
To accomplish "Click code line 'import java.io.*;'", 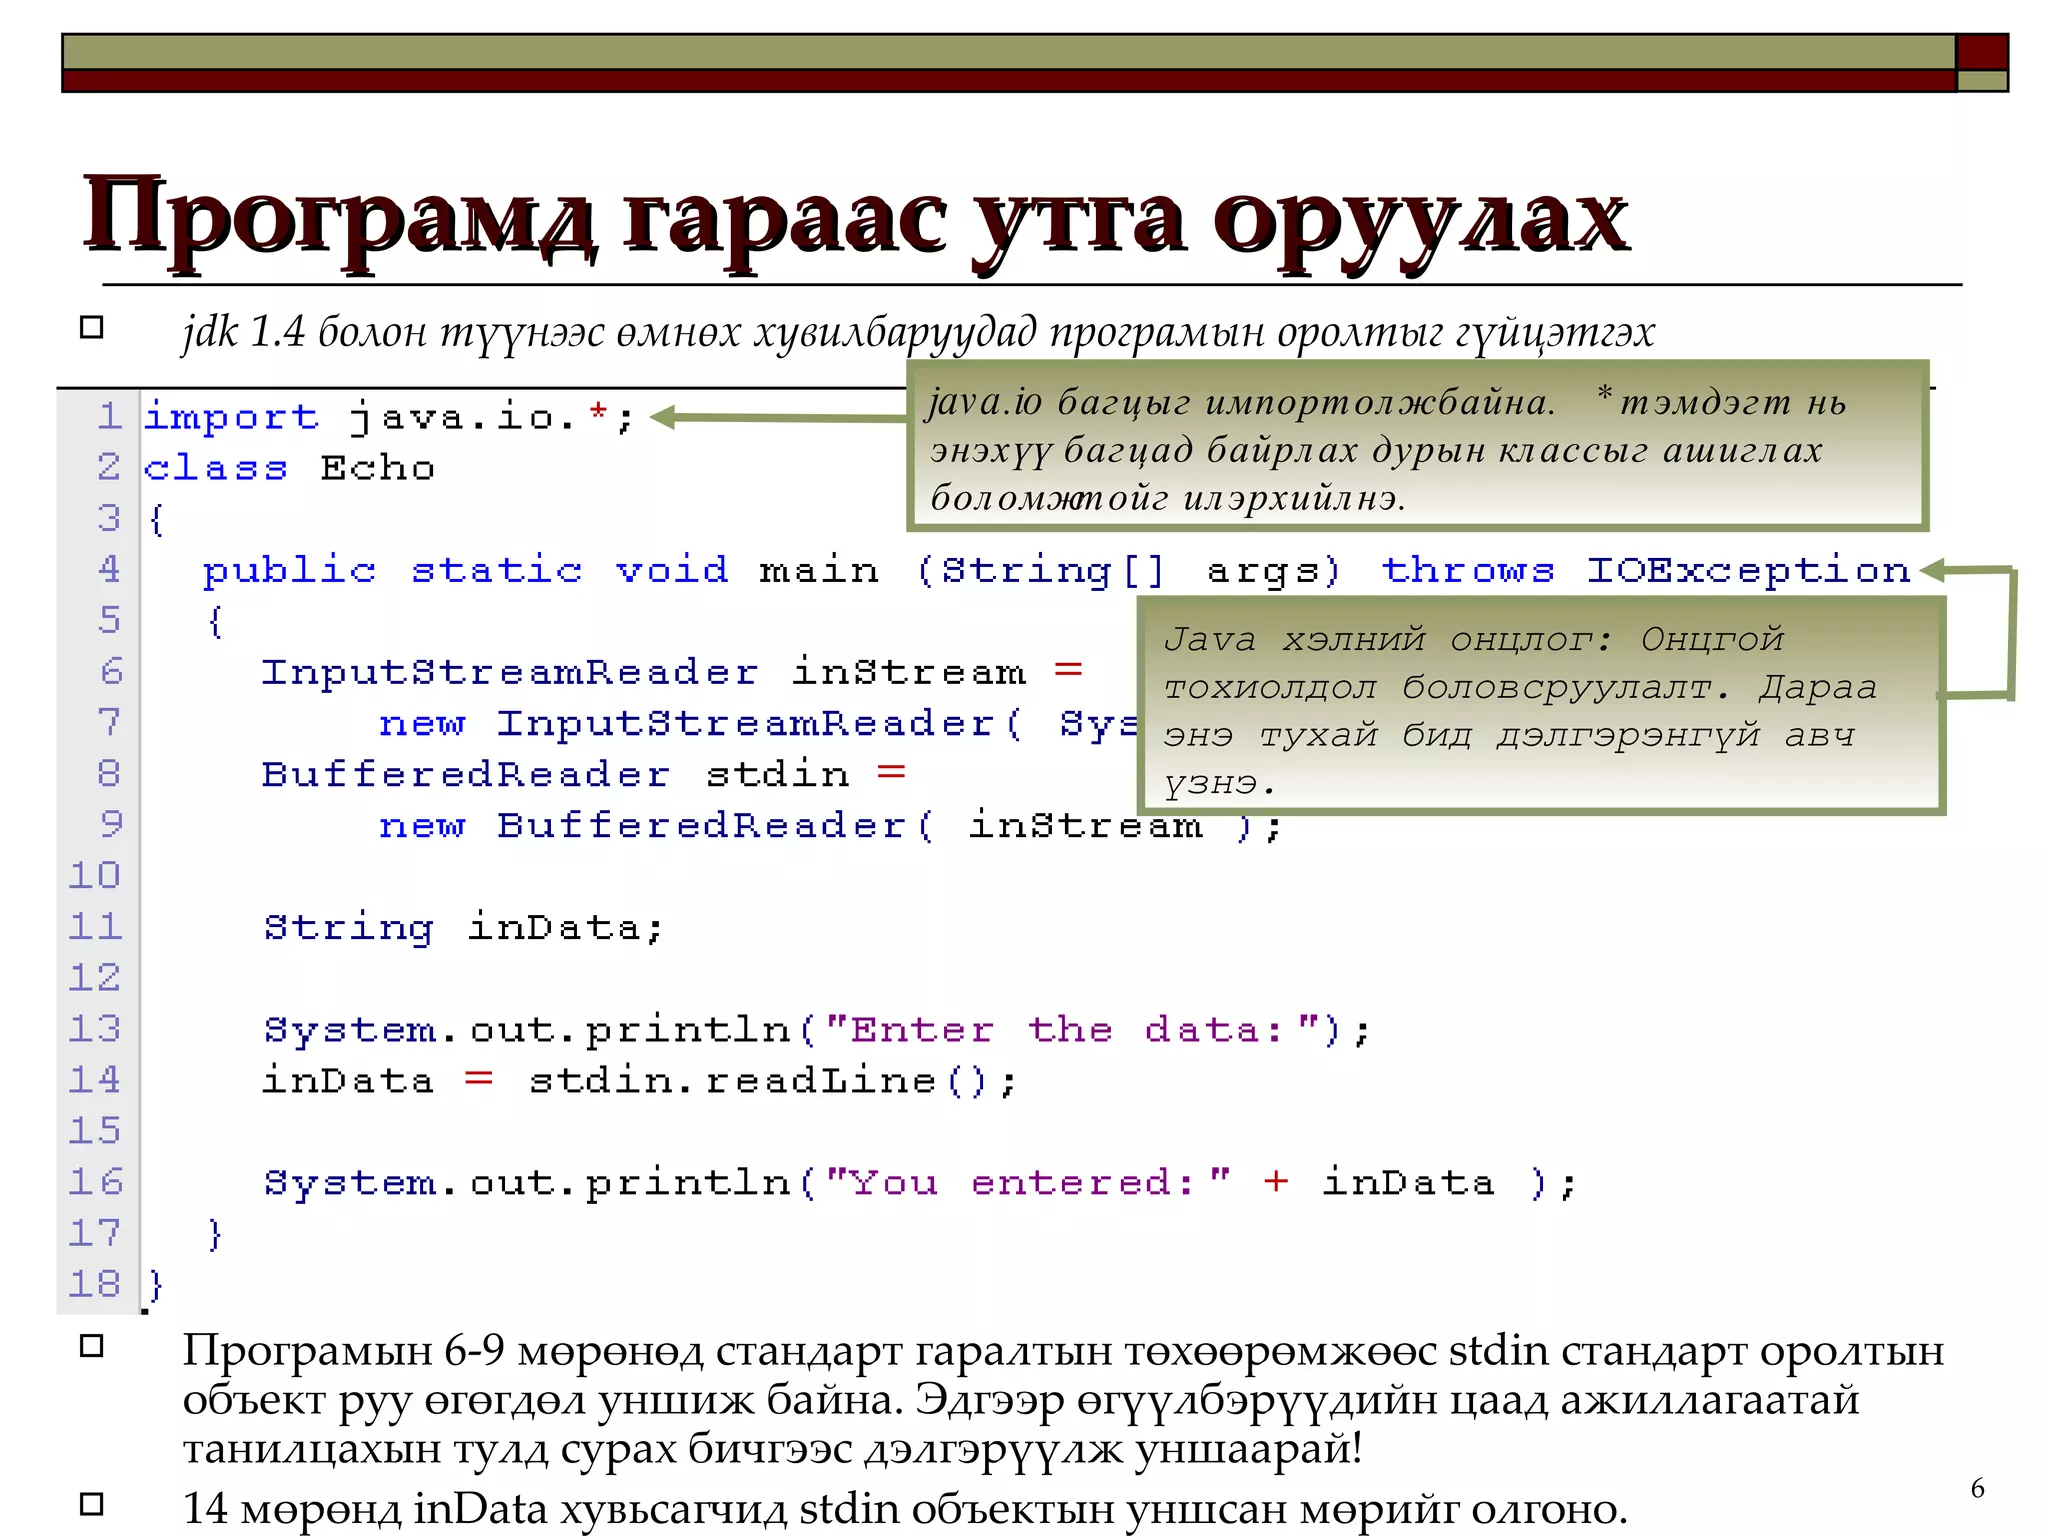I will [x=389, y=417].
